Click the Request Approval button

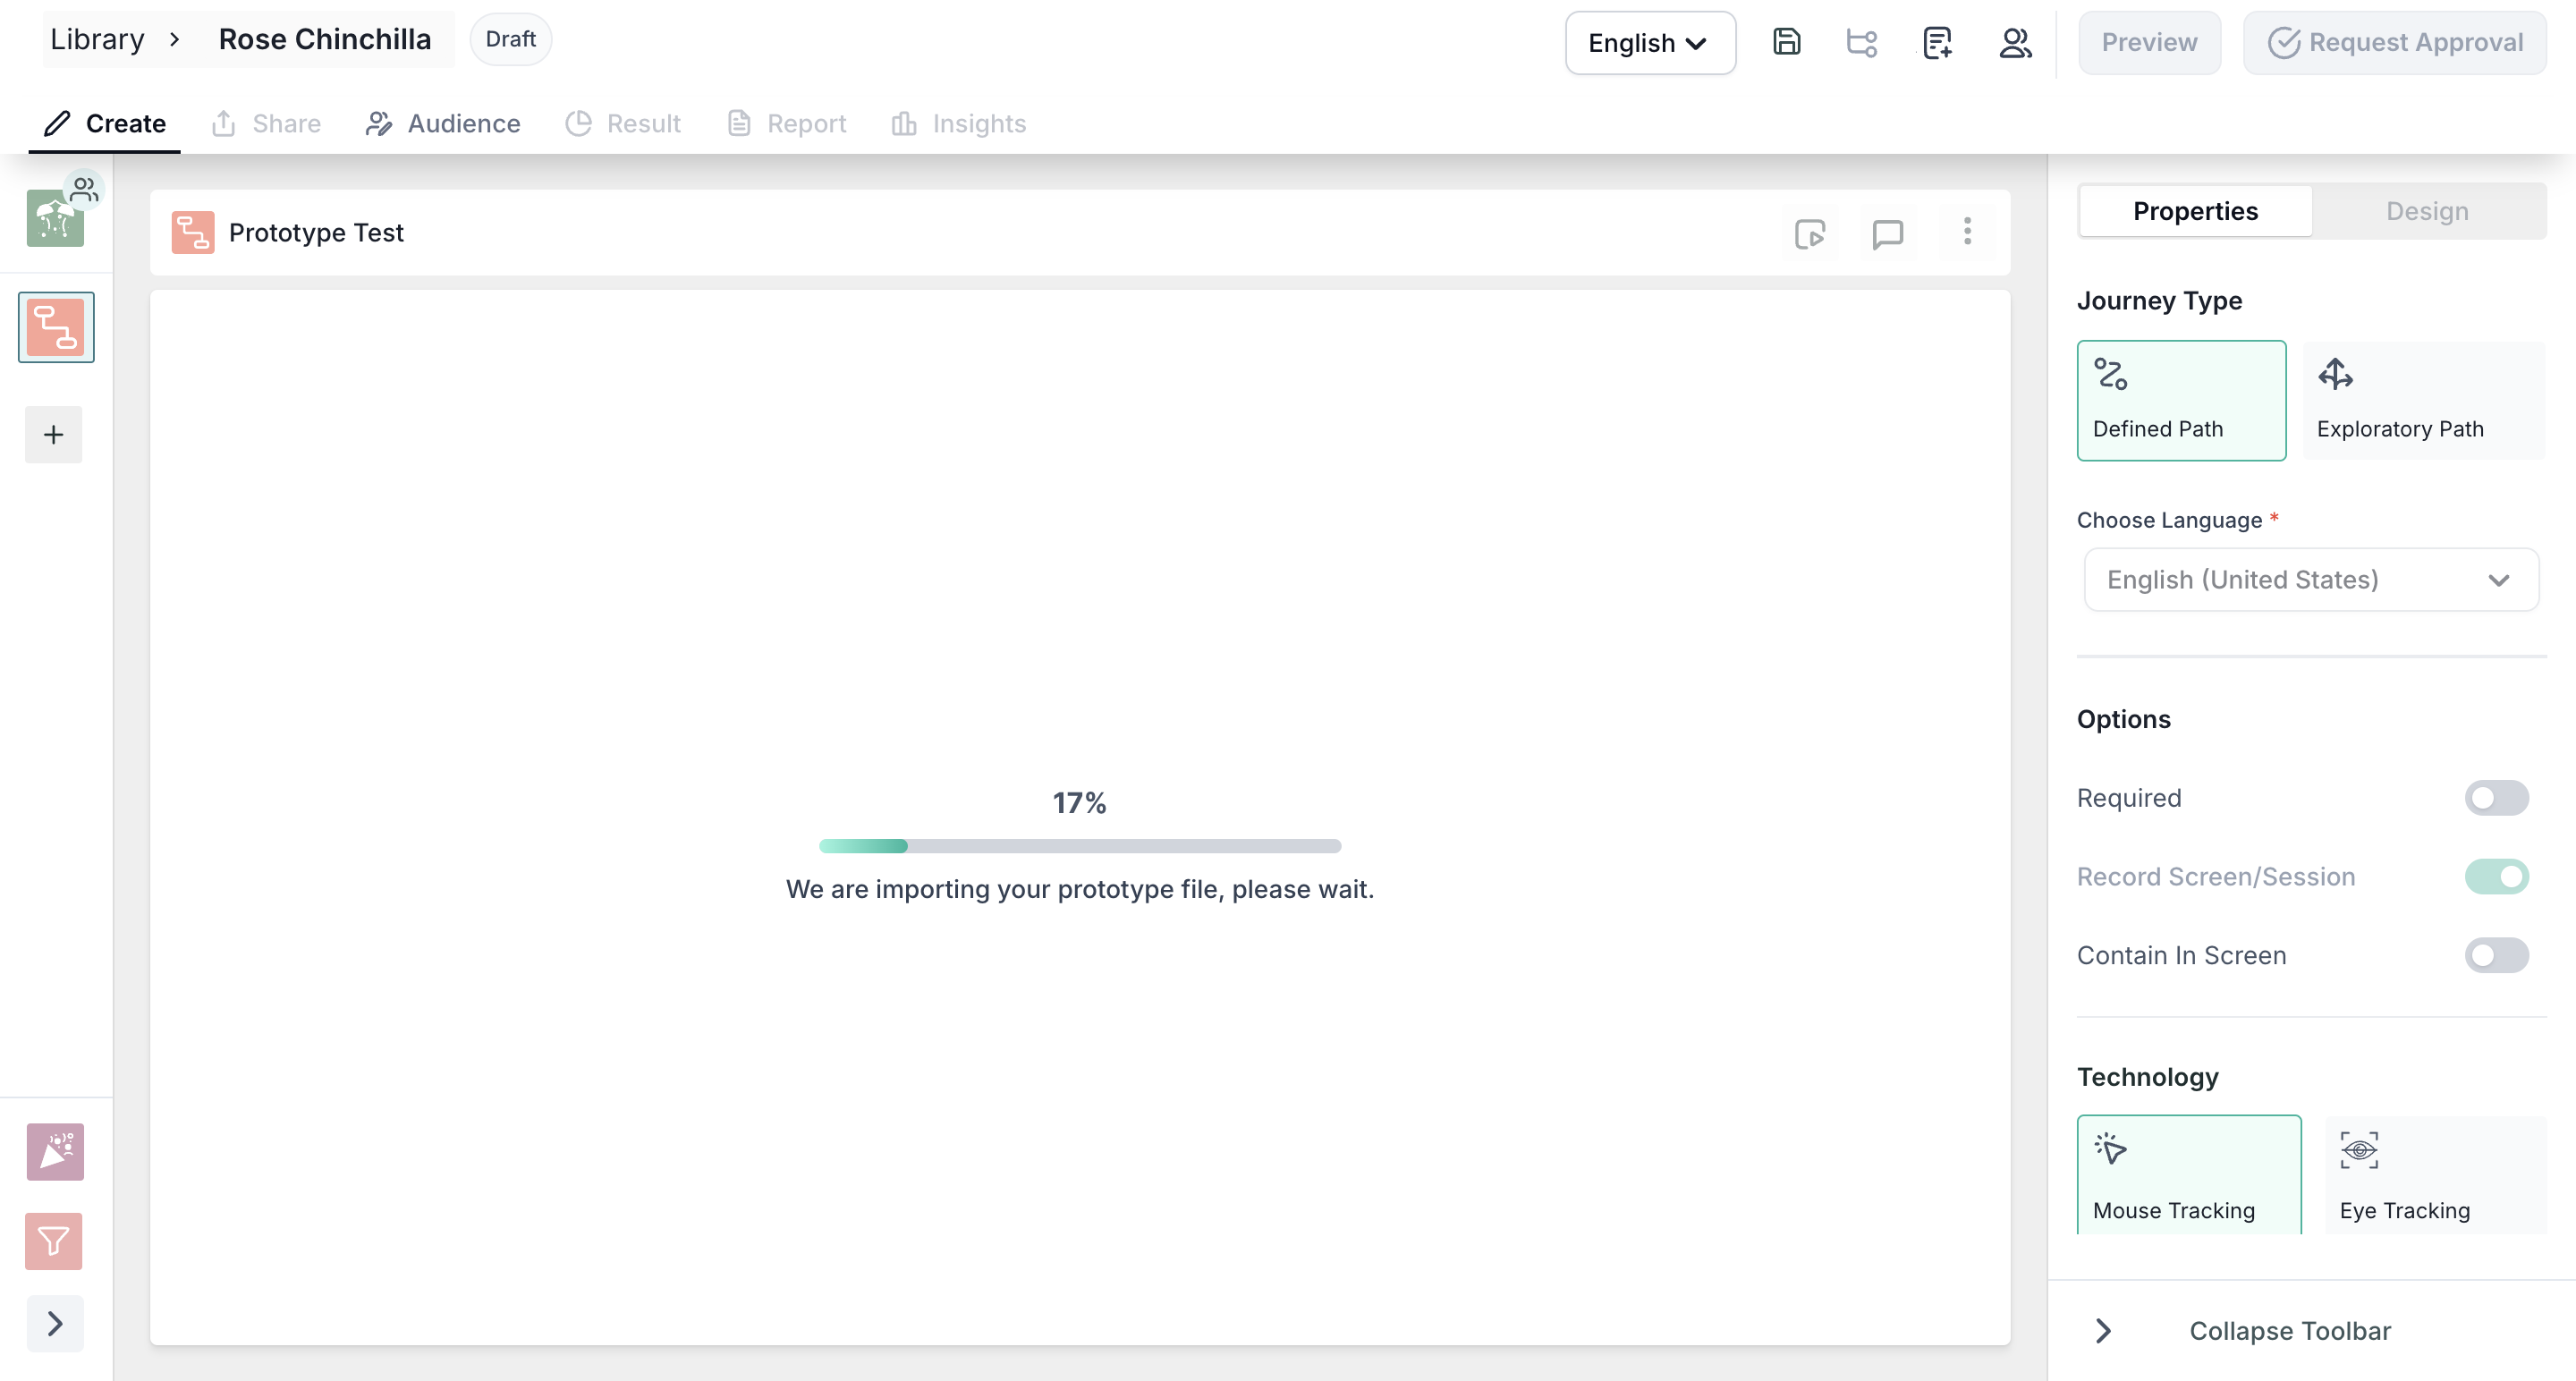2394,43
